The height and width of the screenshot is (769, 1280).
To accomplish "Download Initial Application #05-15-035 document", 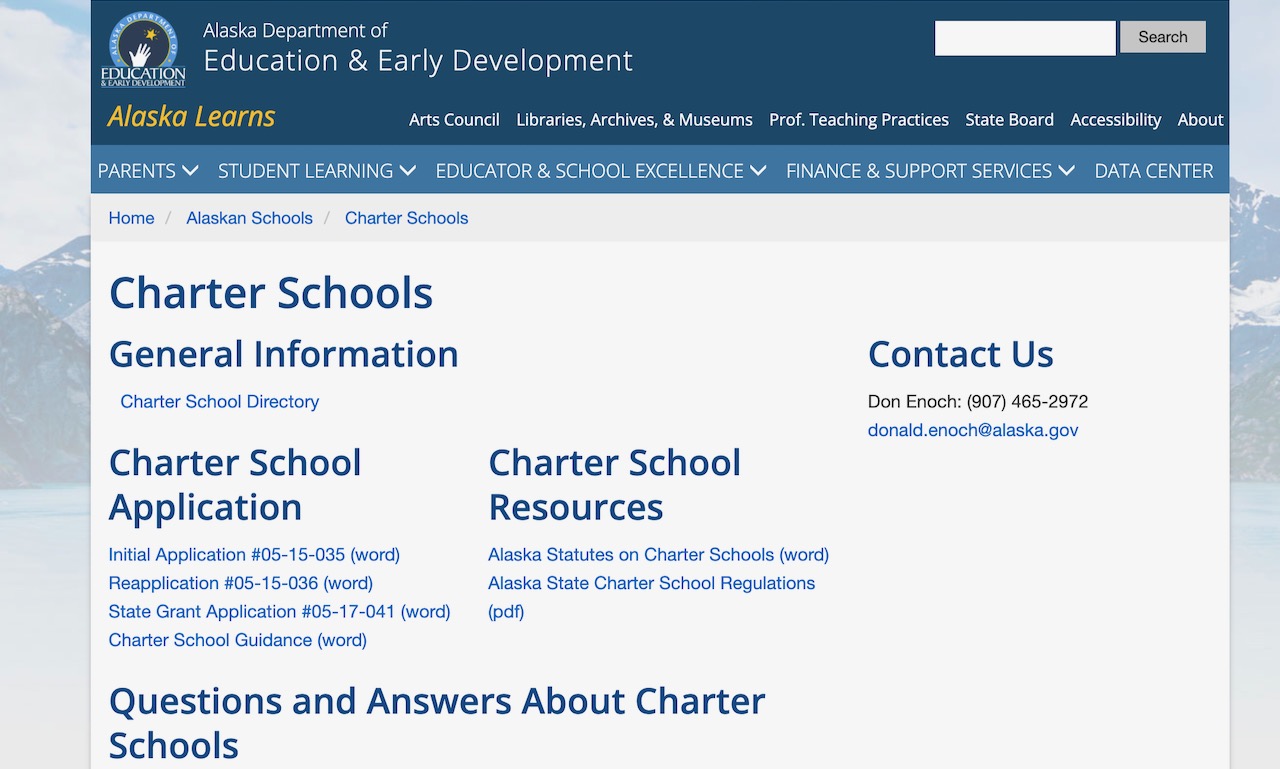I will click(x=254, y=555).
